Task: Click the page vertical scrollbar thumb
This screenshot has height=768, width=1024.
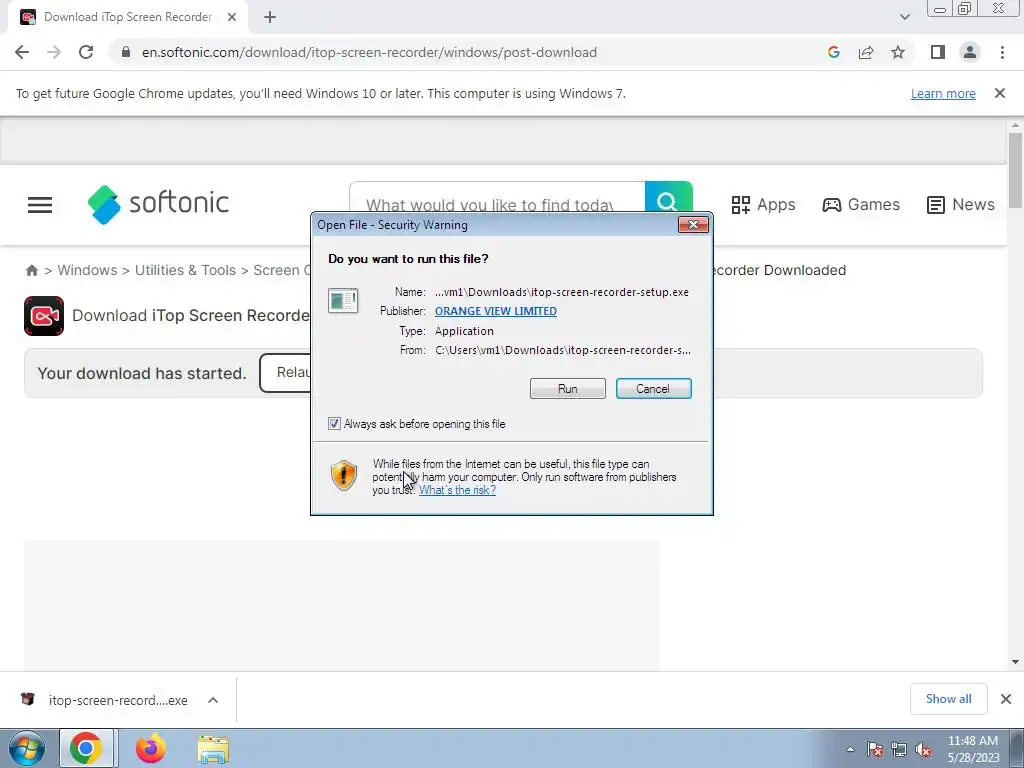Action: click(1015, 170)
